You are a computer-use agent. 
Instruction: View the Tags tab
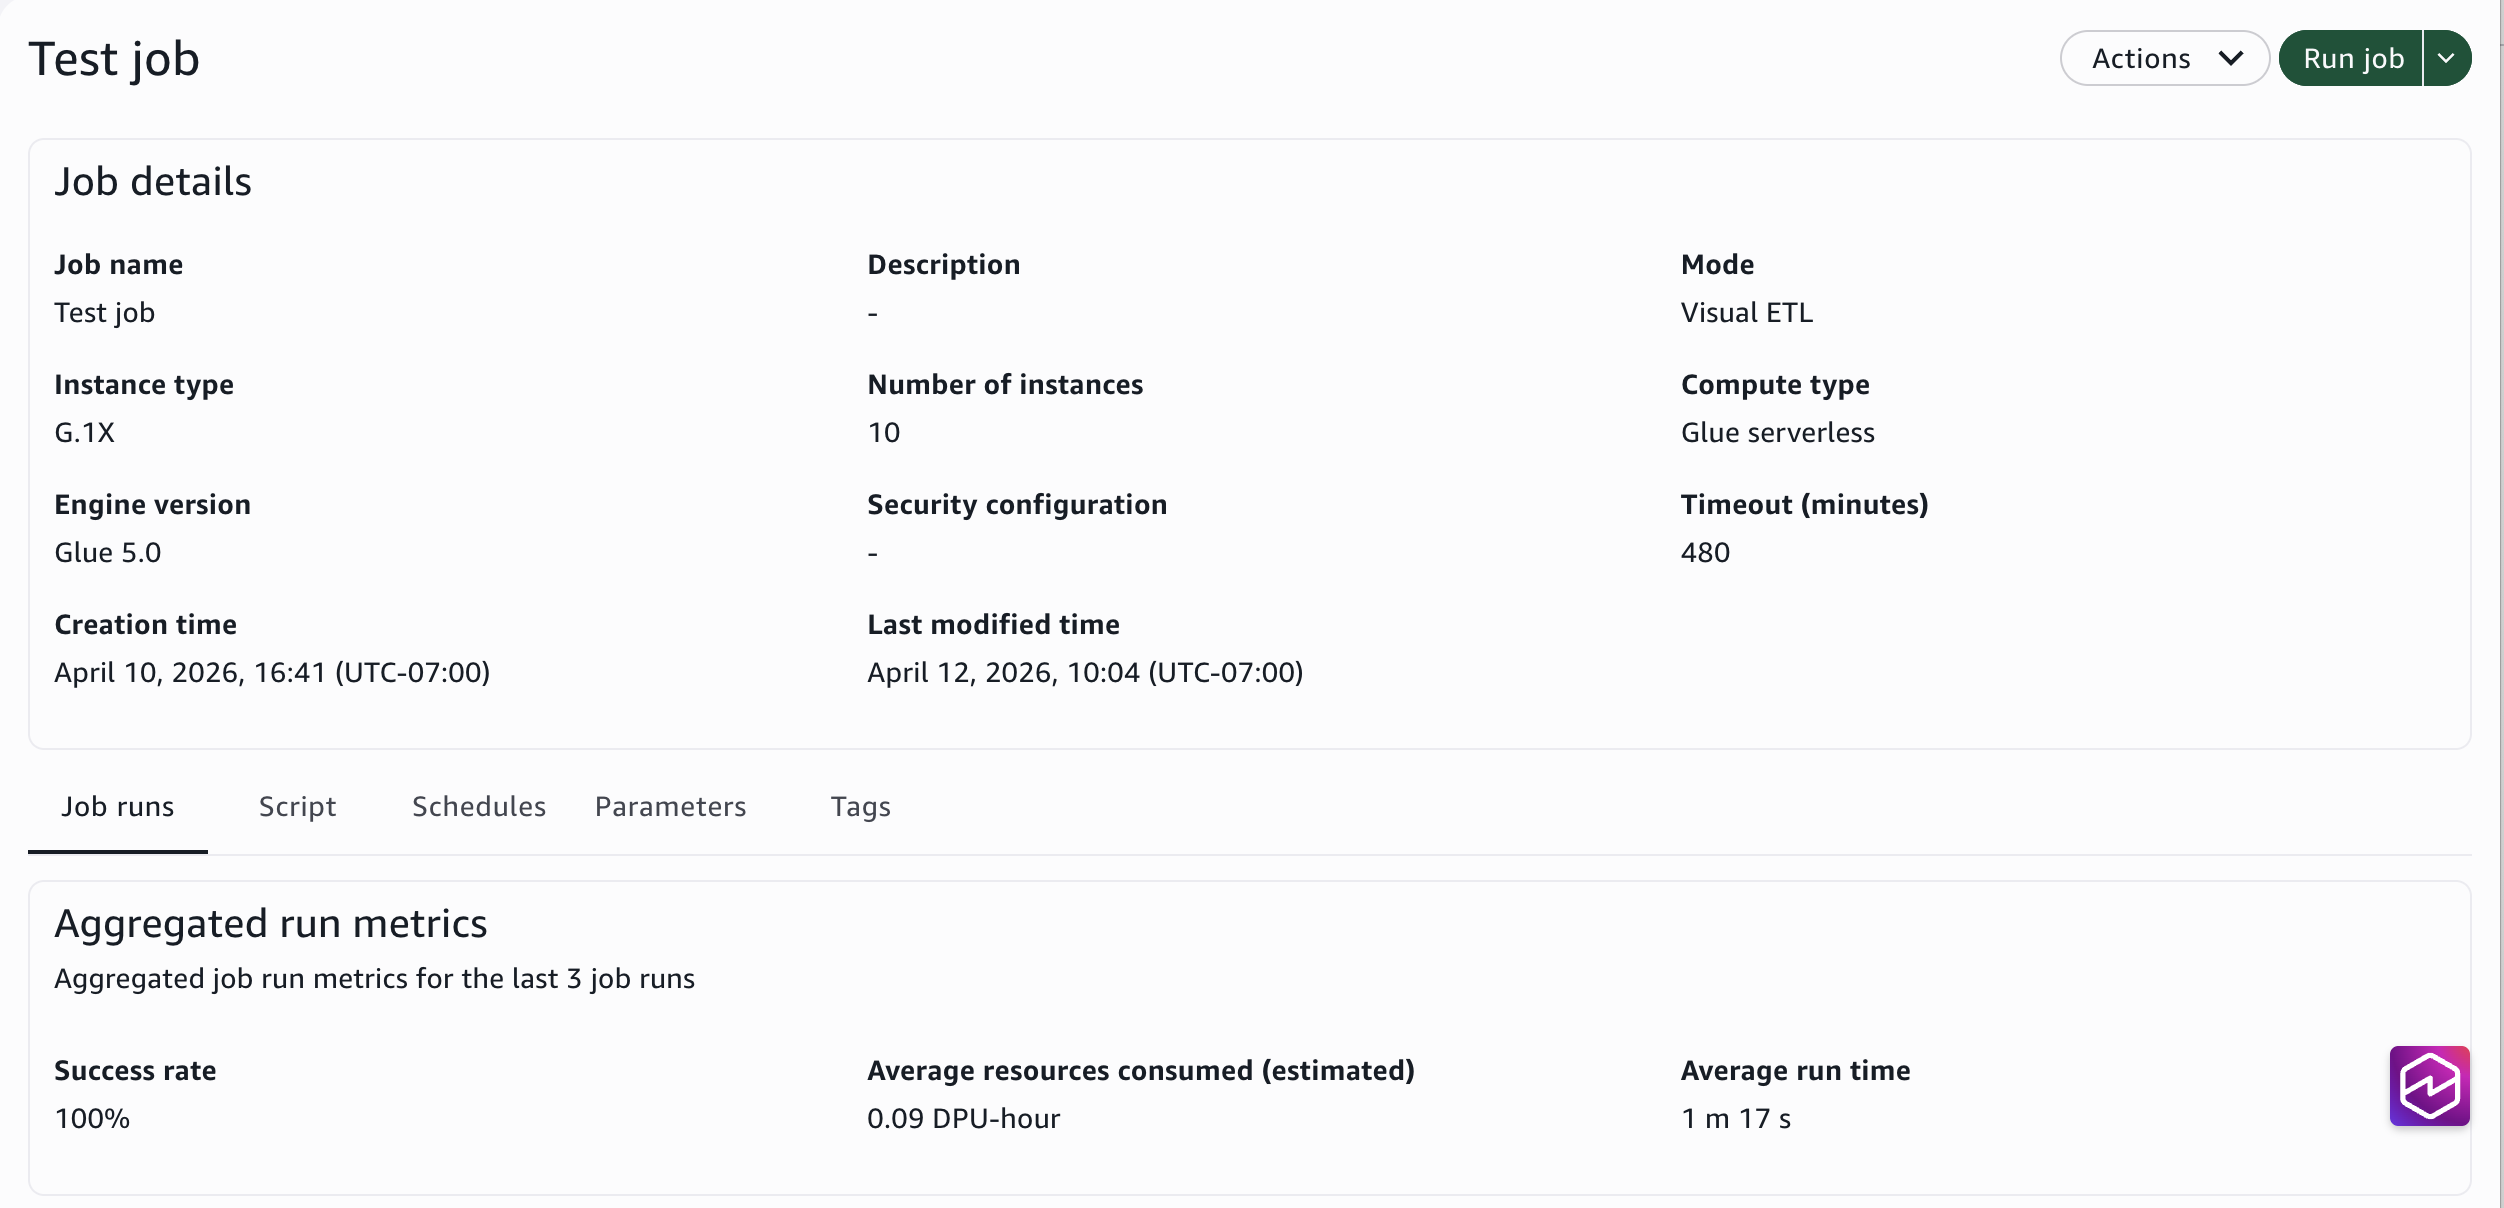pyautogui.click(x=861, y=807)
